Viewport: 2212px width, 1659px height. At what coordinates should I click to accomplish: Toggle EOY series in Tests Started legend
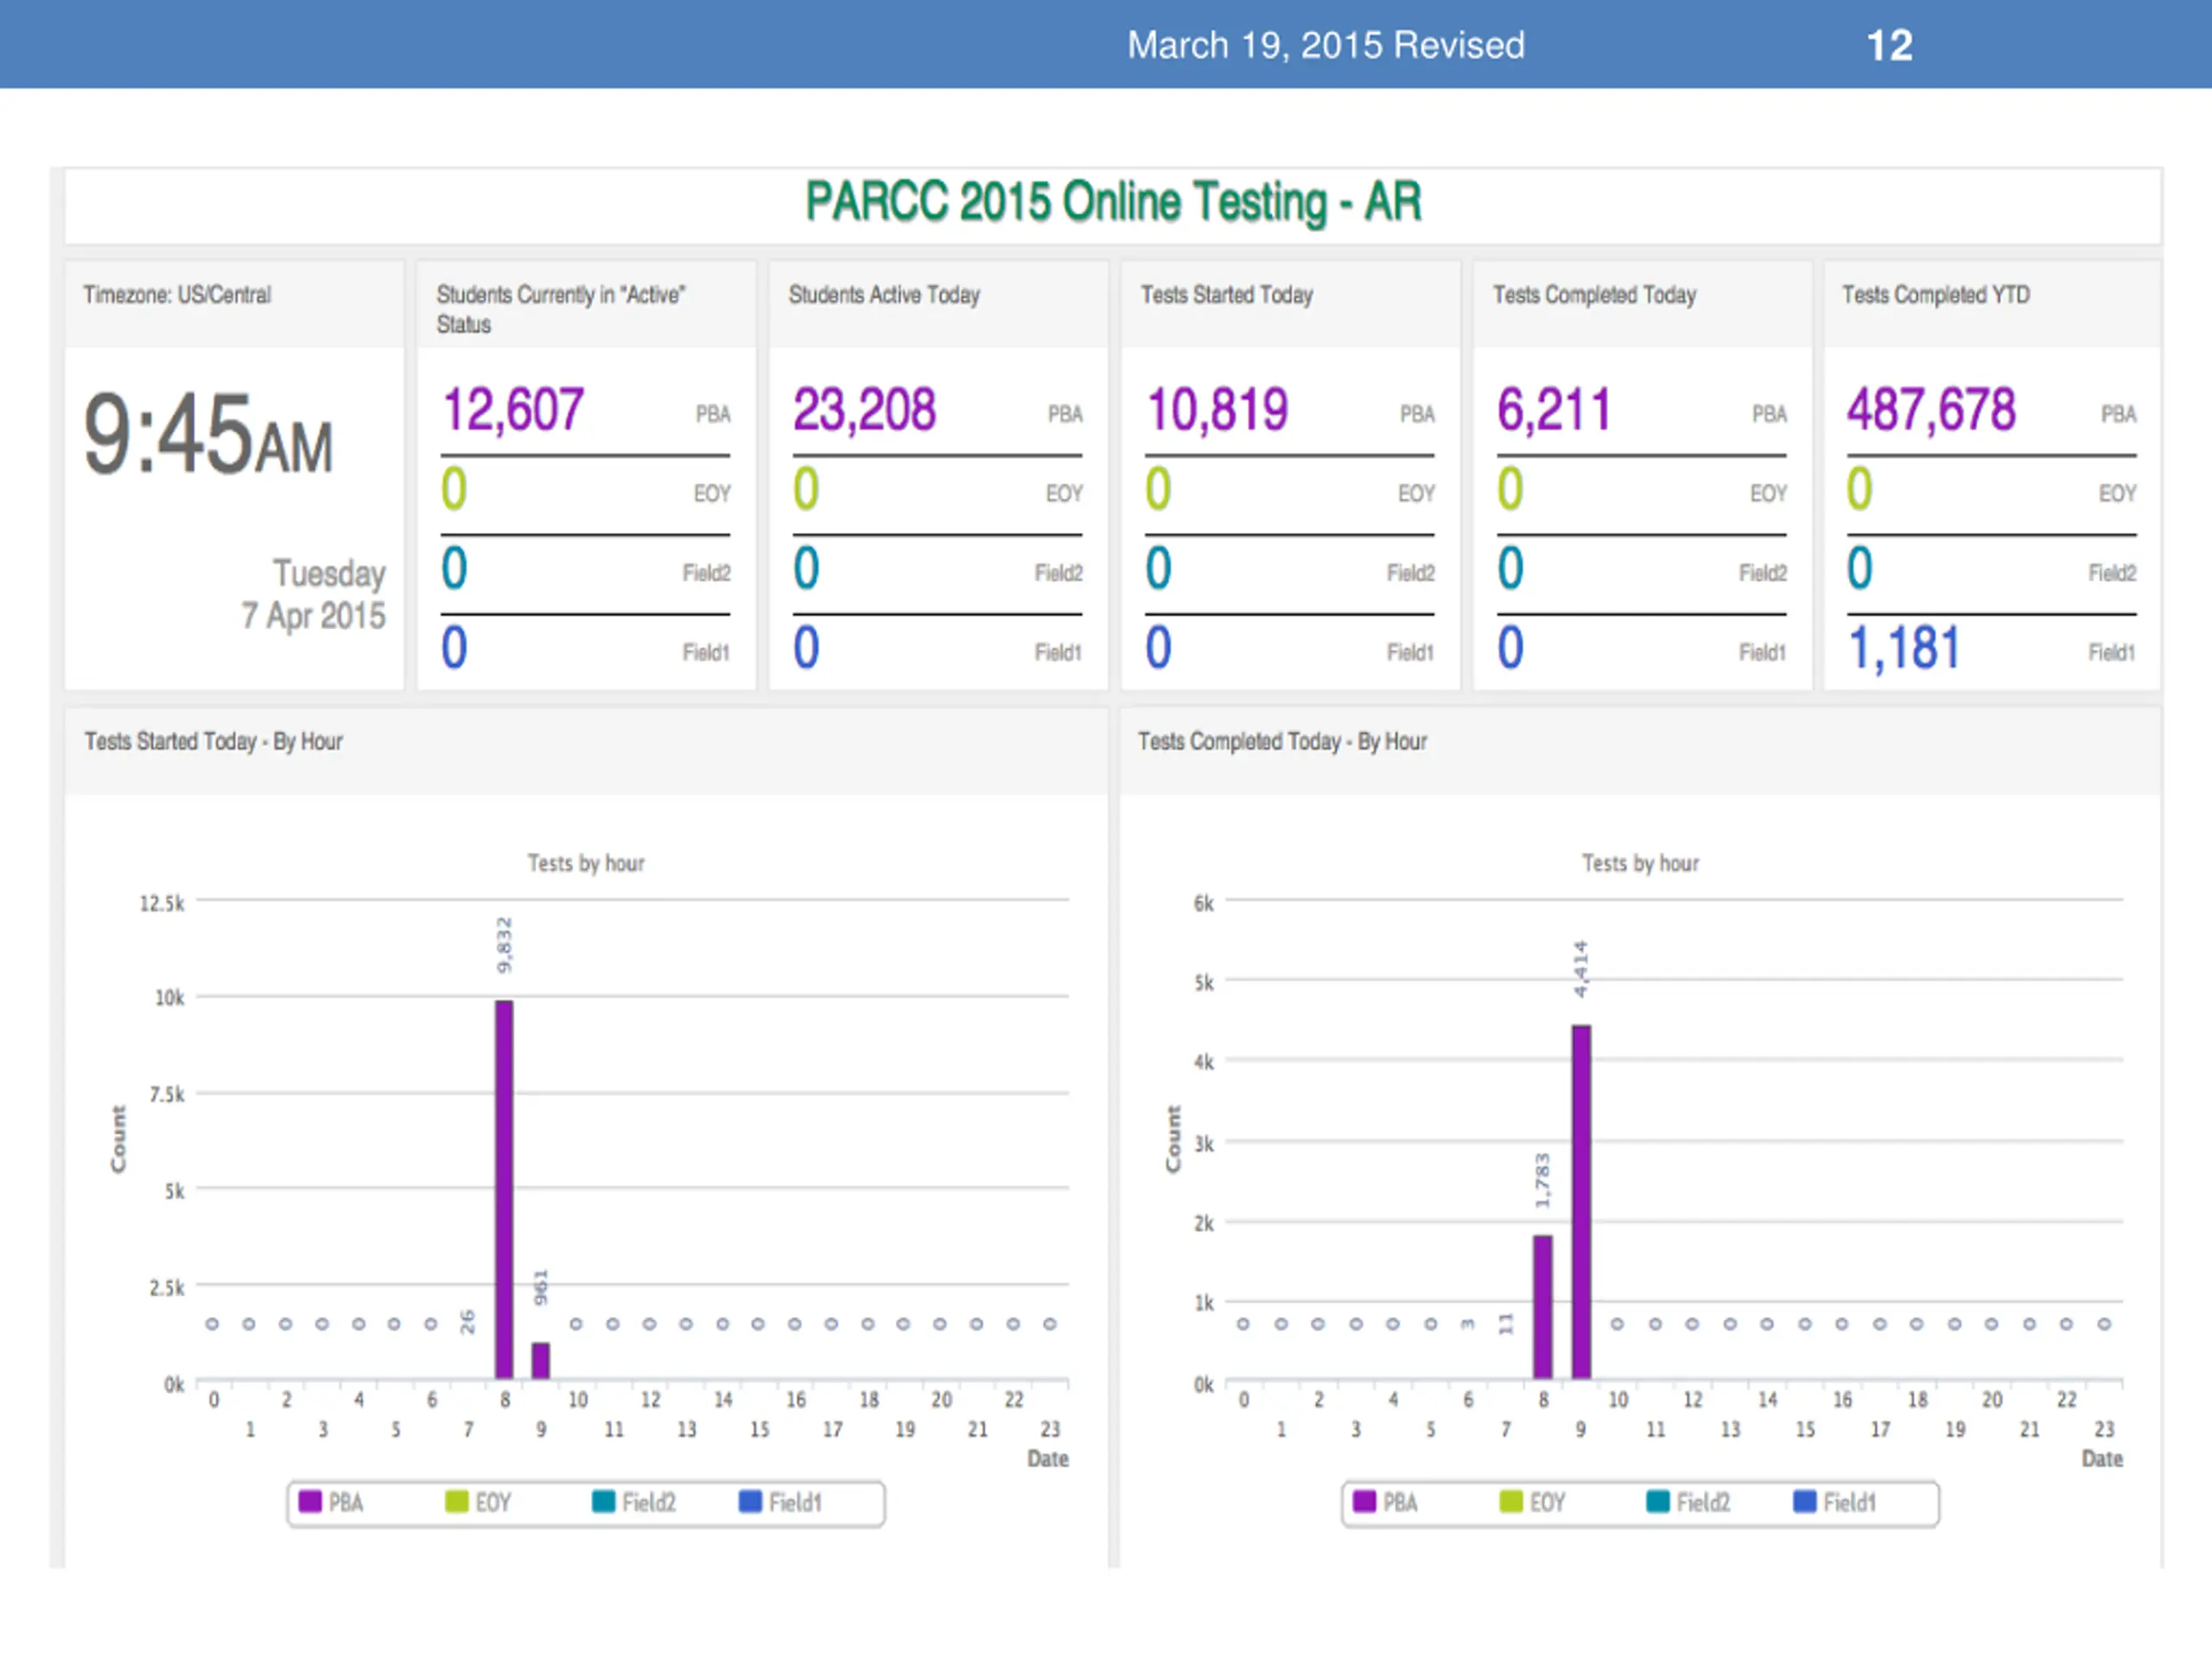click(x=478, y=1502)
